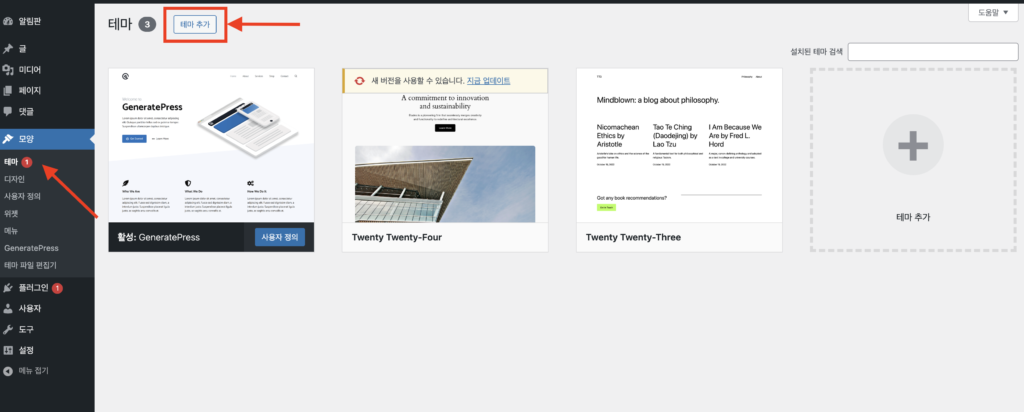Select the 테마 파일 편집기 submenu item
The height and width of the screenshot is (412, 1024).
pyautogui.click(x=31, y=266)
